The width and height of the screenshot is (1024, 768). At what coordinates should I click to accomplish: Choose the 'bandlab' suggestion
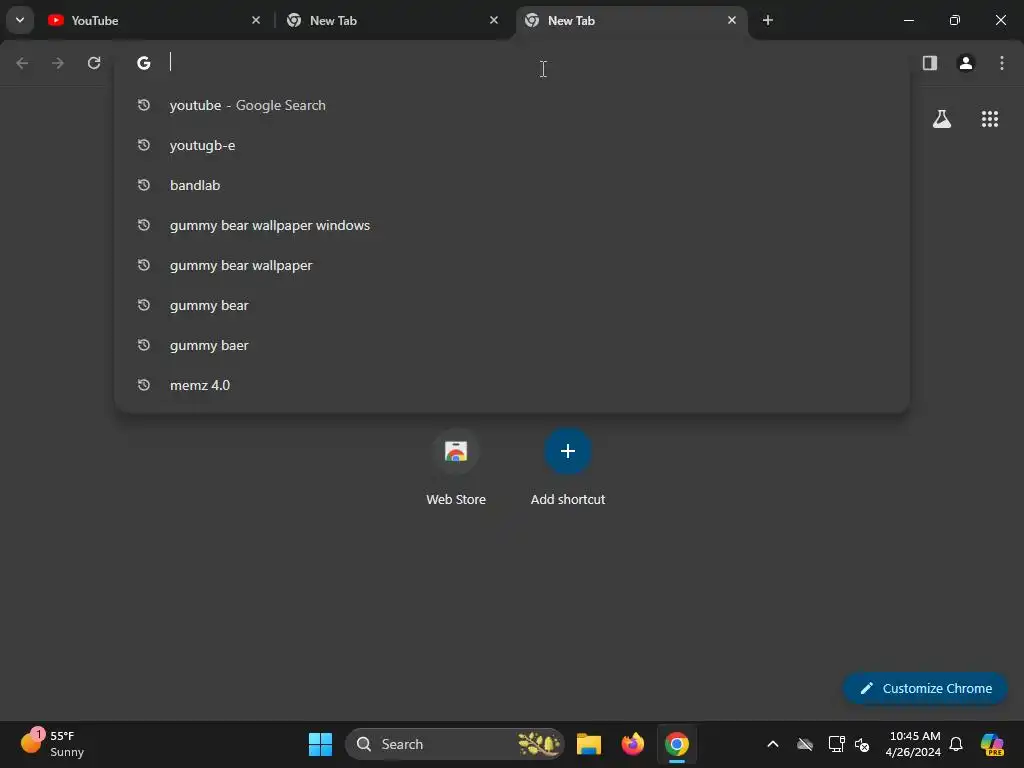[x=512, y=185]
